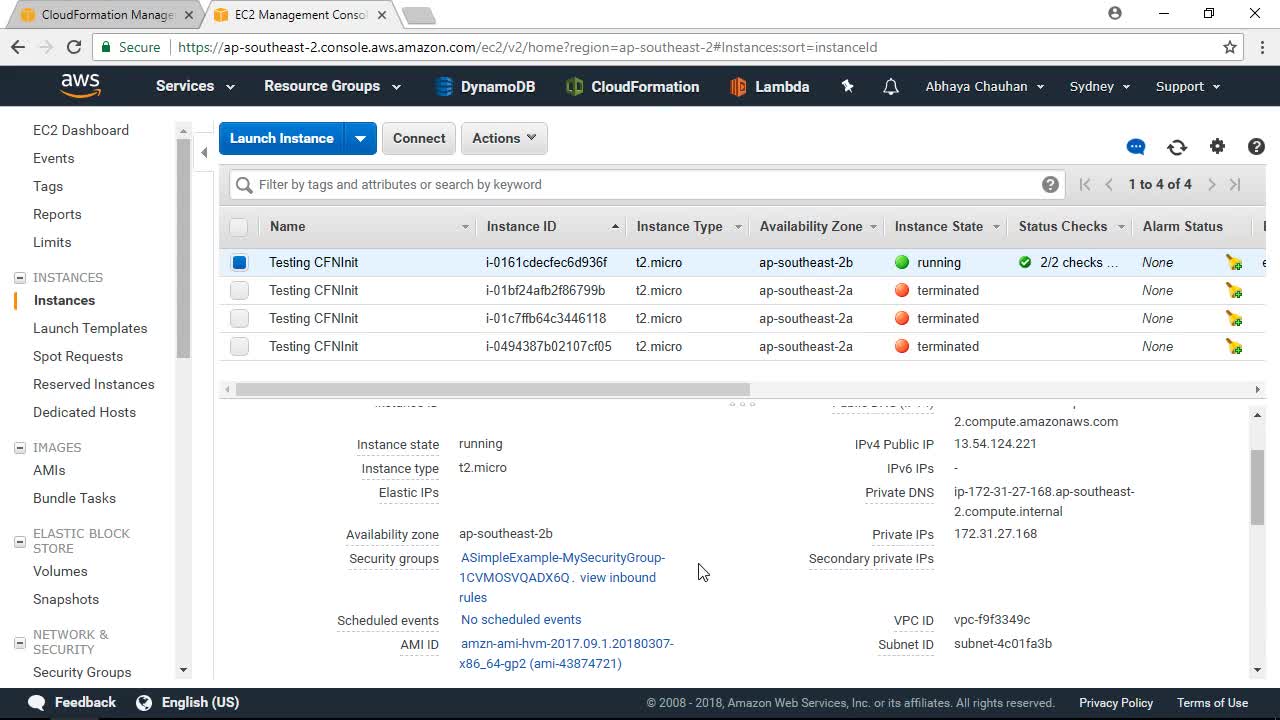Screen dimensions: 1280x720
Task: Open the Launch Instance dropdown arrow
Action: point(360,138)
